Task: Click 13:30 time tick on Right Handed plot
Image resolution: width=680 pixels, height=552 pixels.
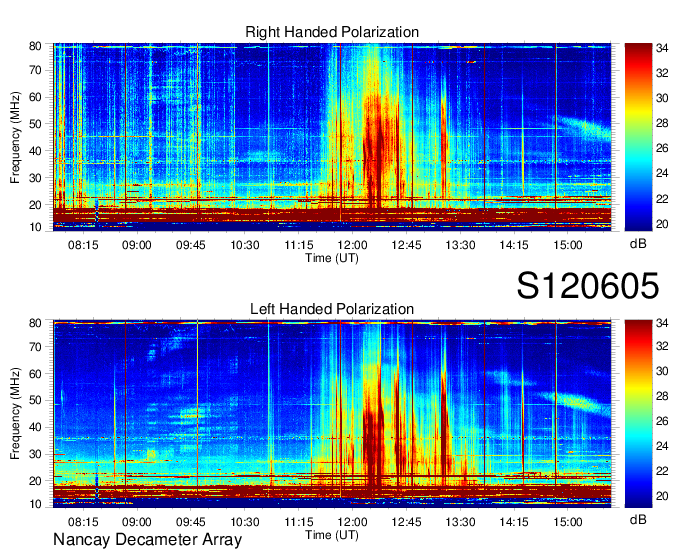Action: point(461,245)
